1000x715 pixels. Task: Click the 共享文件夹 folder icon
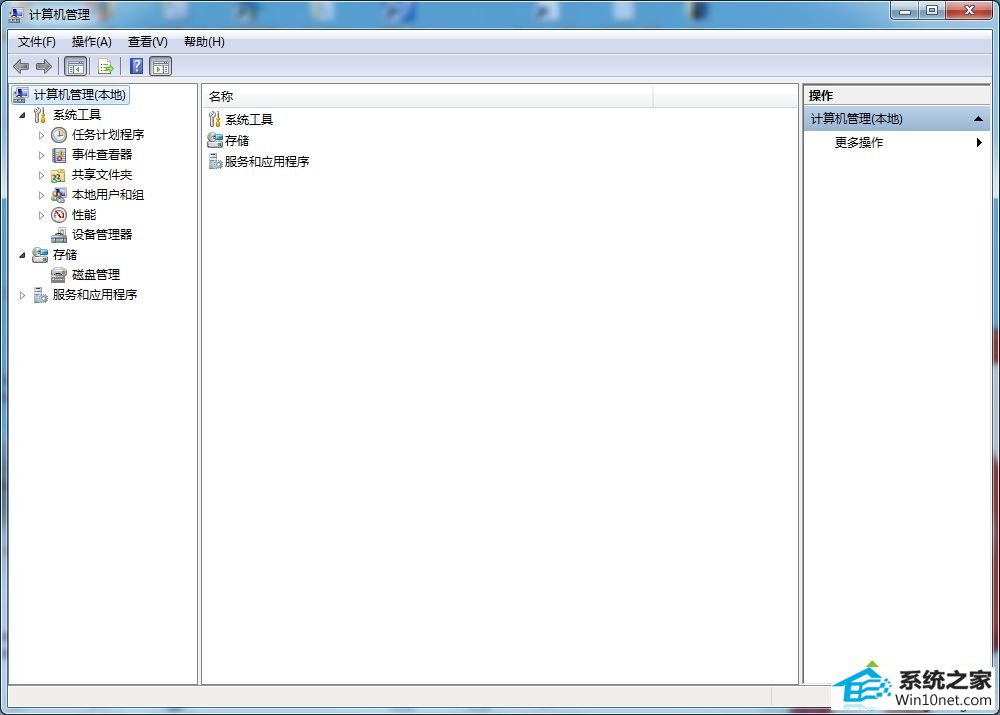(x=59, y=175)
